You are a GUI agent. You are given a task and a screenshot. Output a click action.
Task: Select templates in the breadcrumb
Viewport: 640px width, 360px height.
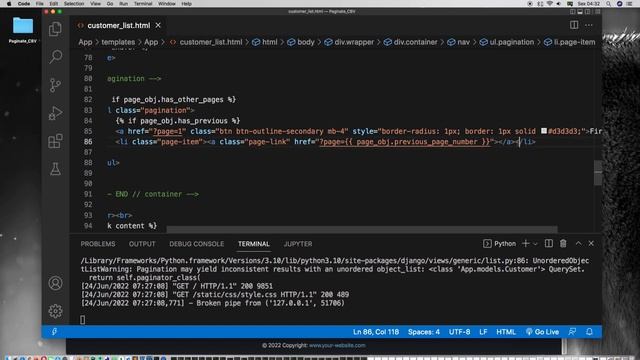[x=118, y=42]
